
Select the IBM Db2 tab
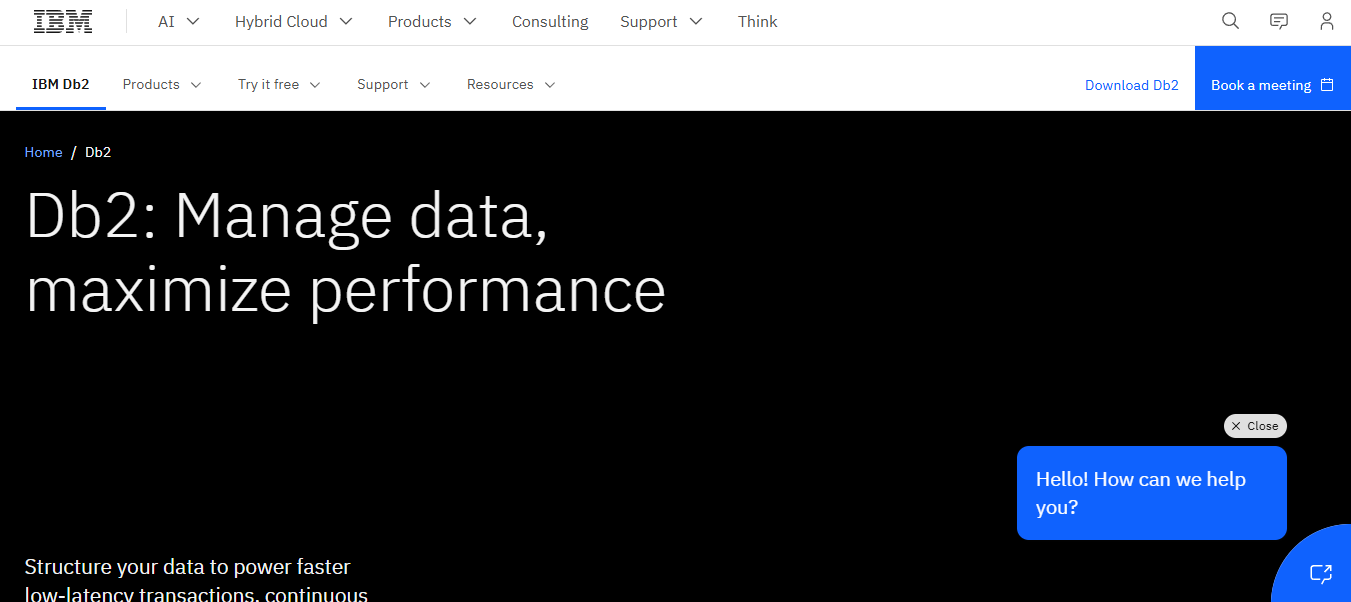pos(61,85)
